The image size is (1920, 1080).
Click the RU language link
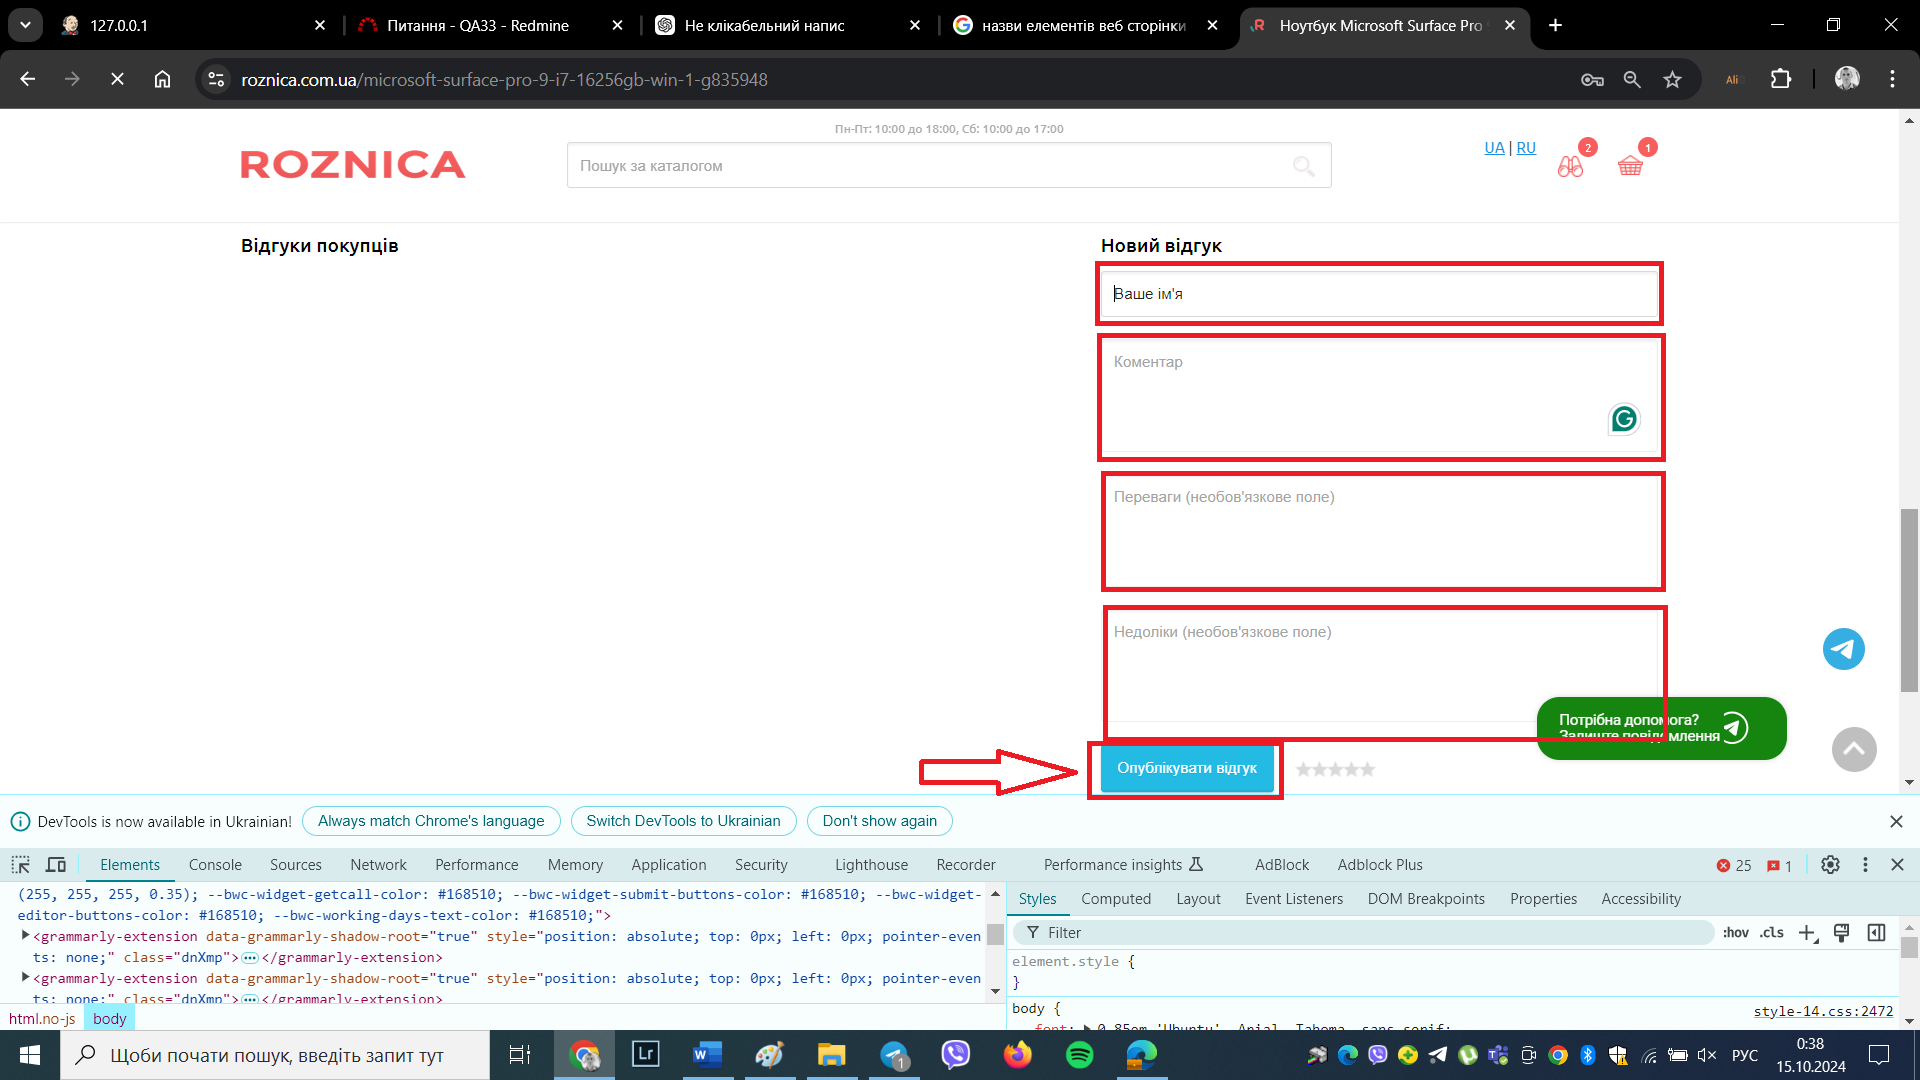point(1526,148)
